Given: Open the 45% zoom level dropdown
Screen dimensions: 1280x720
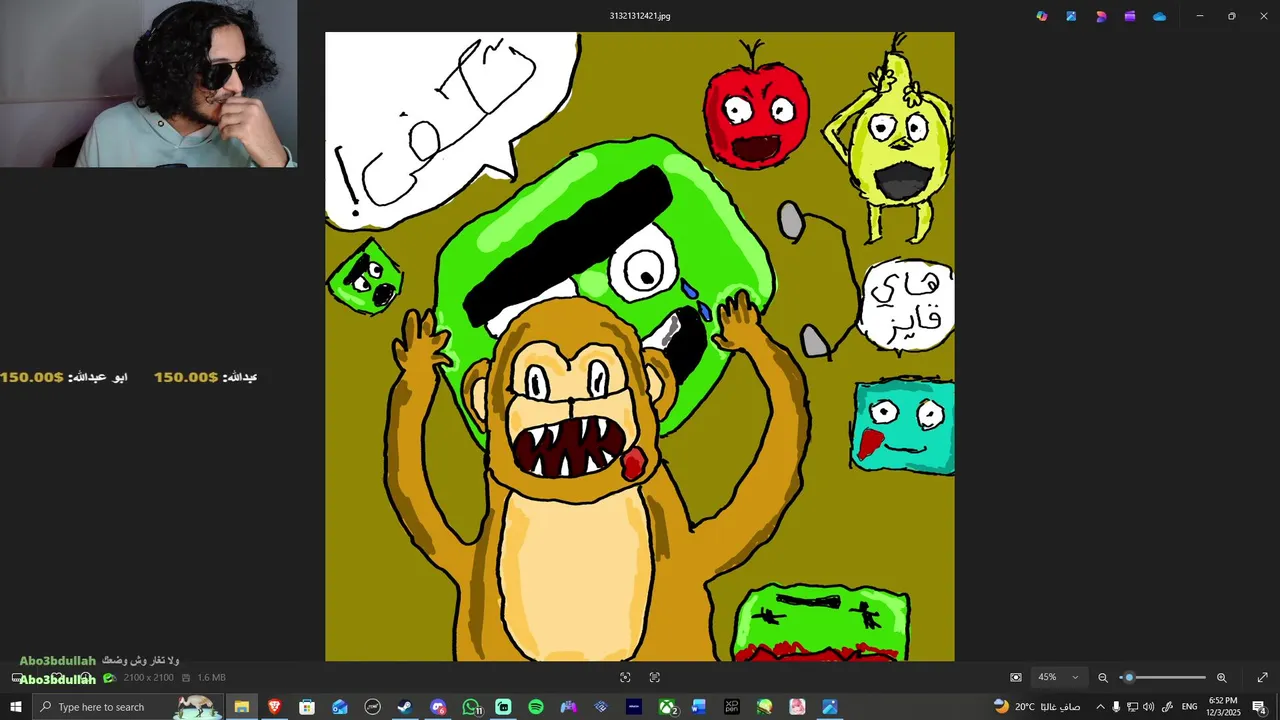Looking at the screenshot, I should coord(1059,677).
